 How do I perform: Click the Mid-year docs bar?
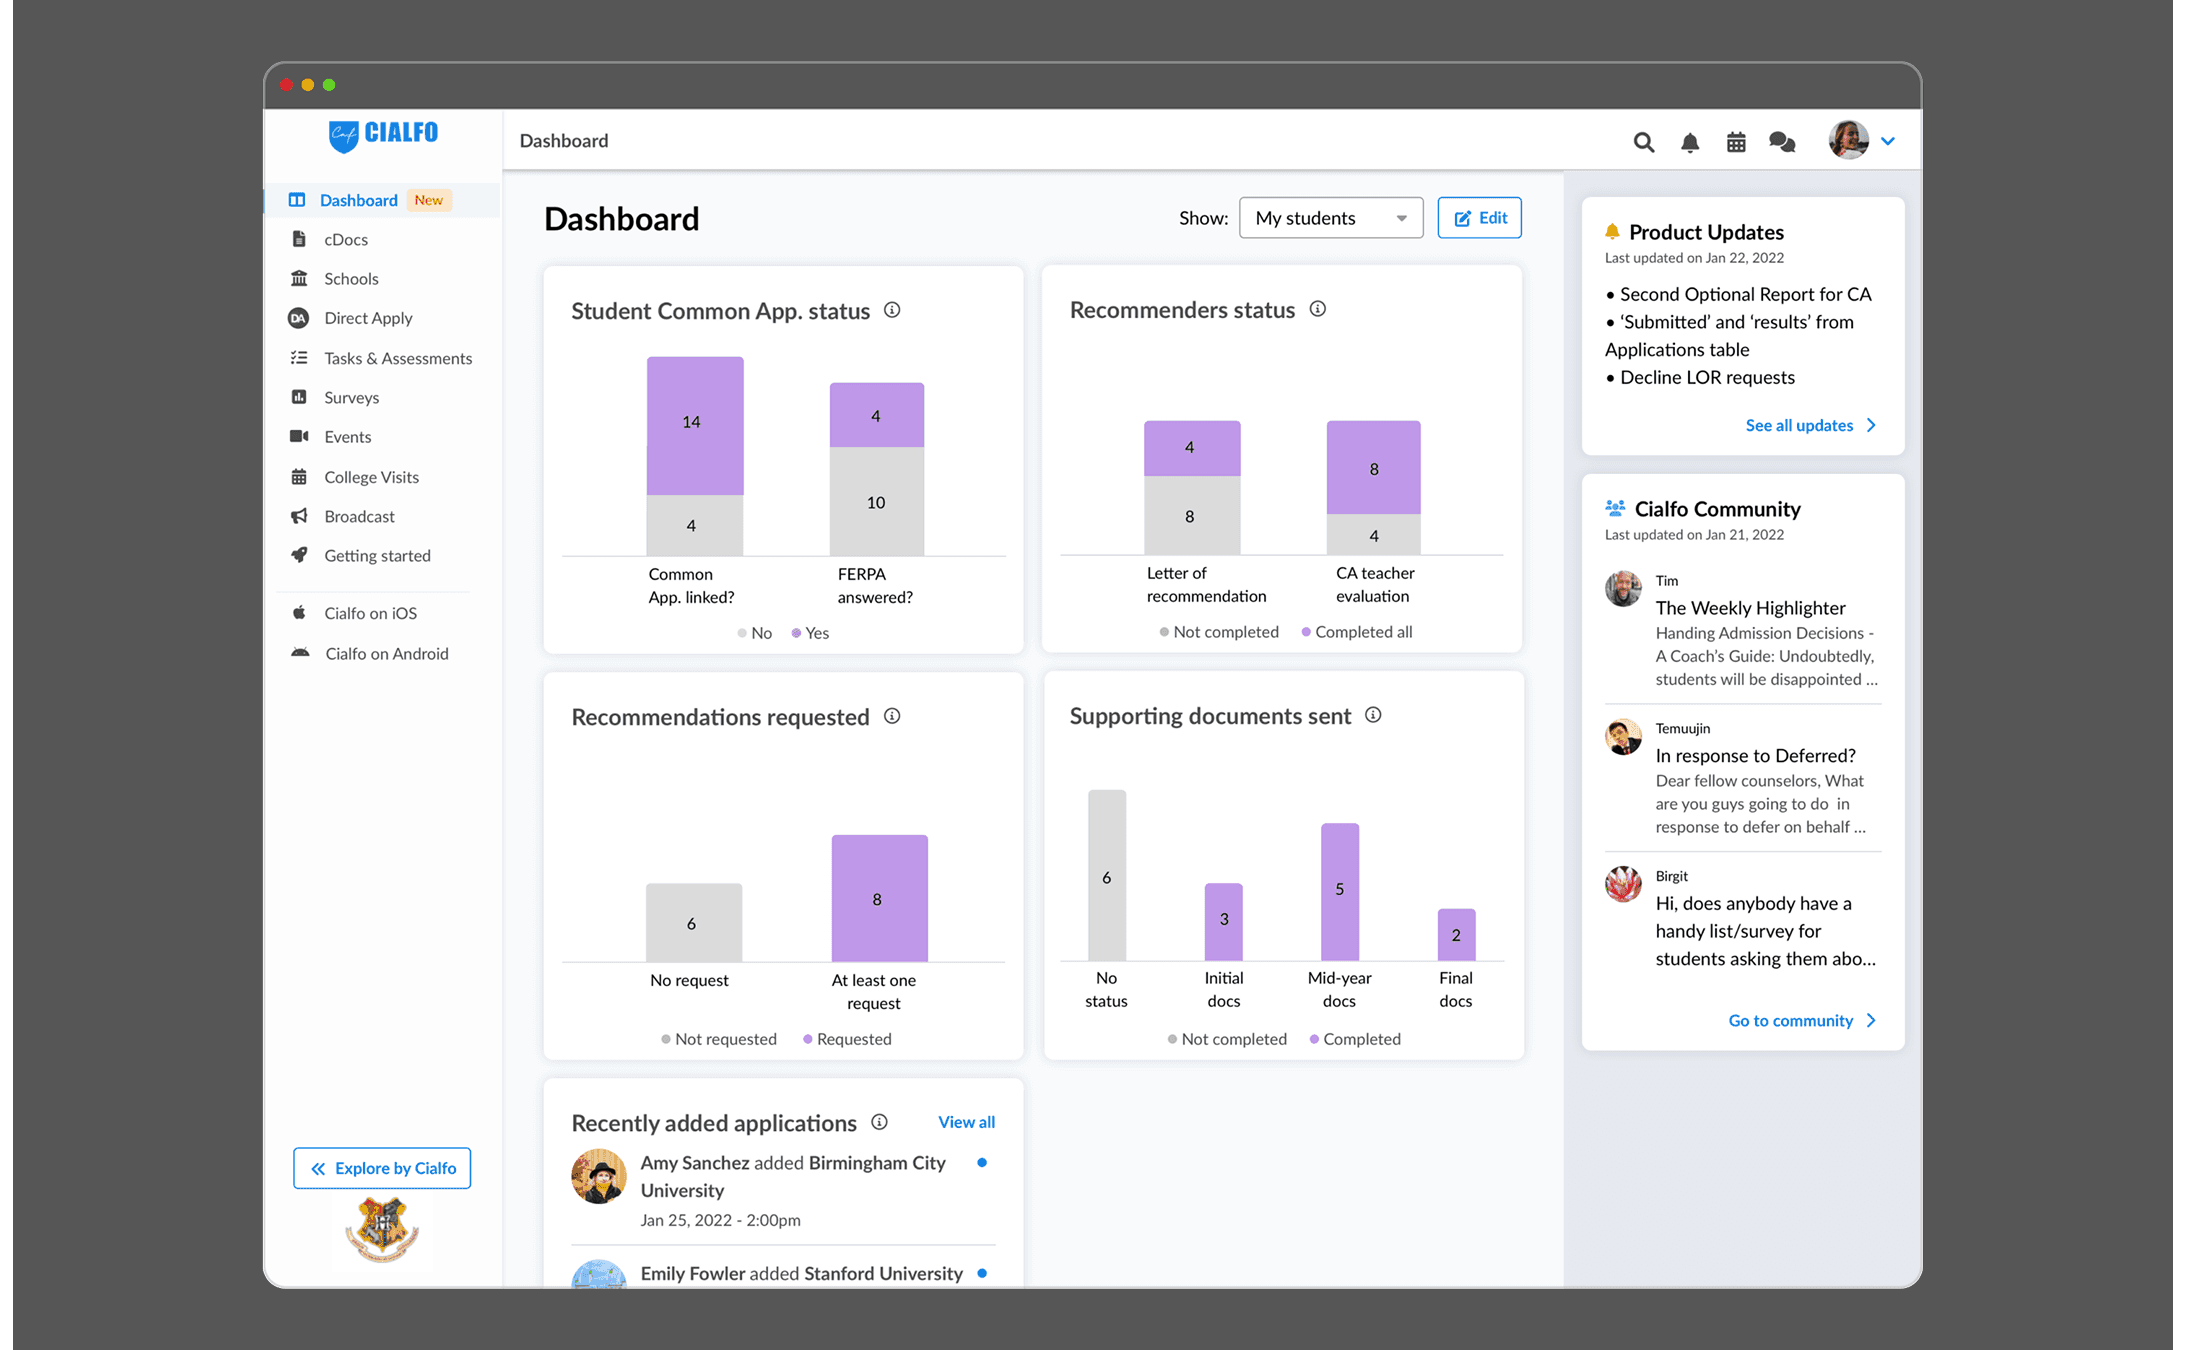[x=1340, y=891]
